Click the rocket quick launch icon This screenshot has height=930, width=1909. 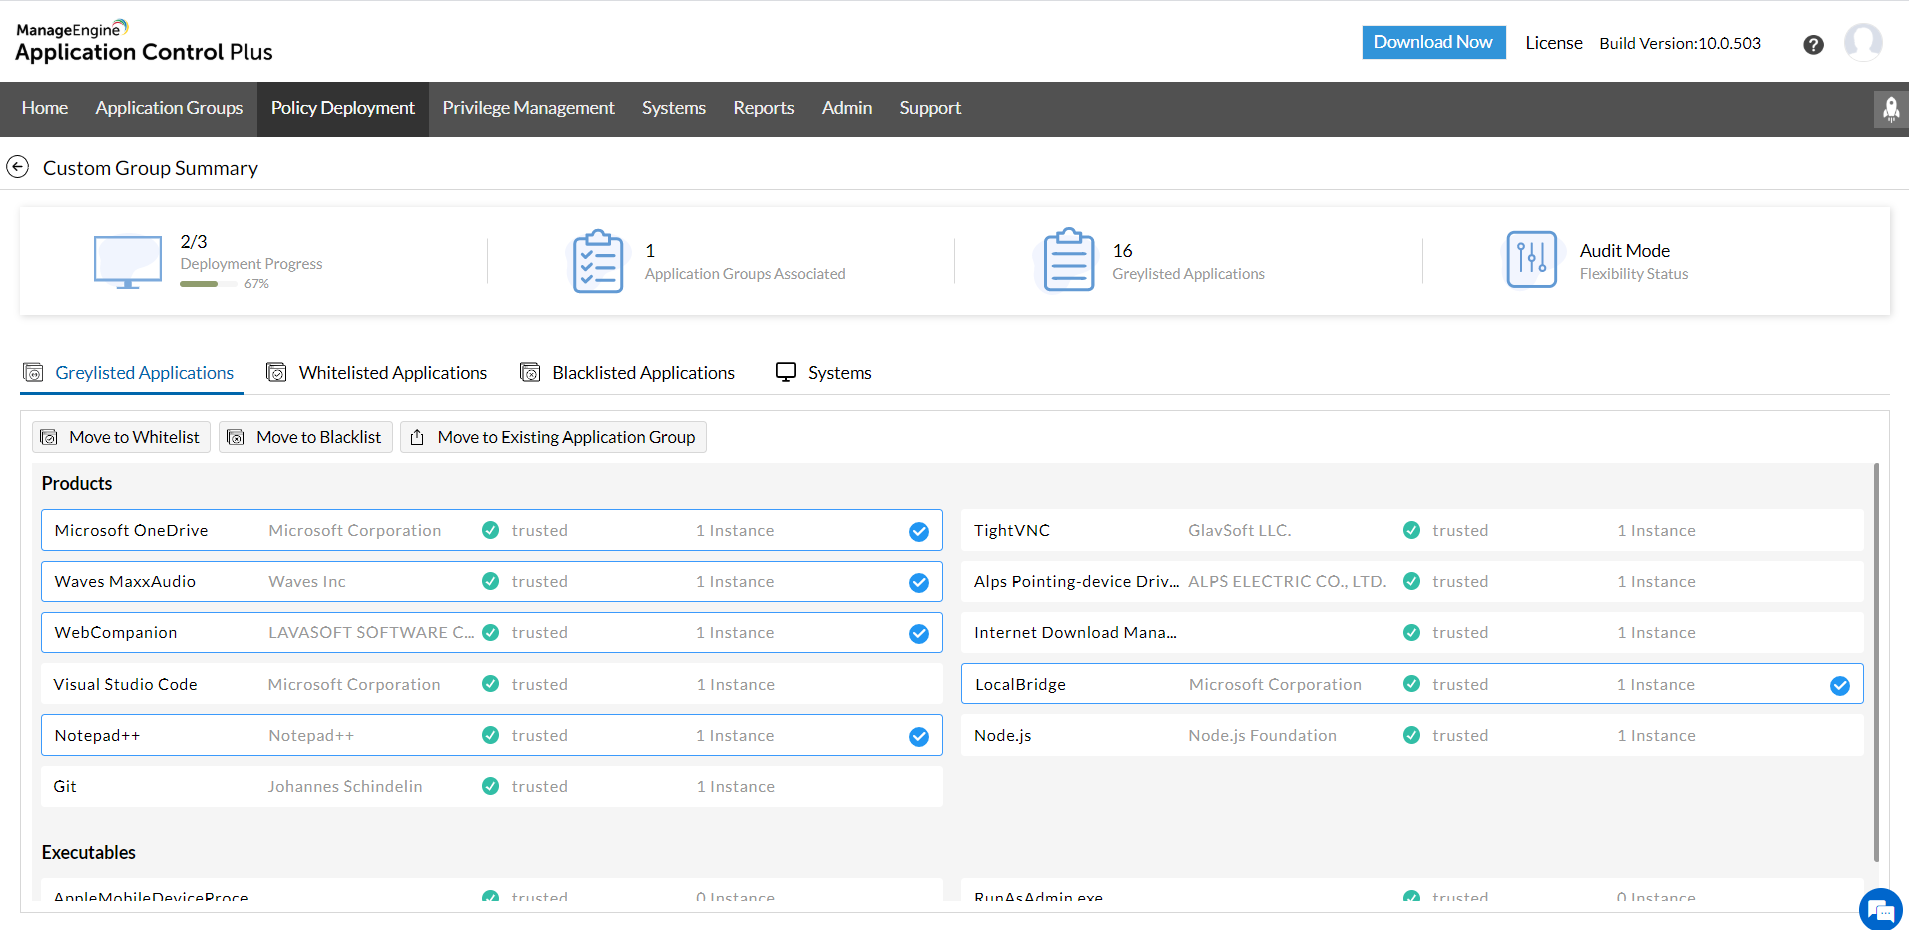(1890, 109)
